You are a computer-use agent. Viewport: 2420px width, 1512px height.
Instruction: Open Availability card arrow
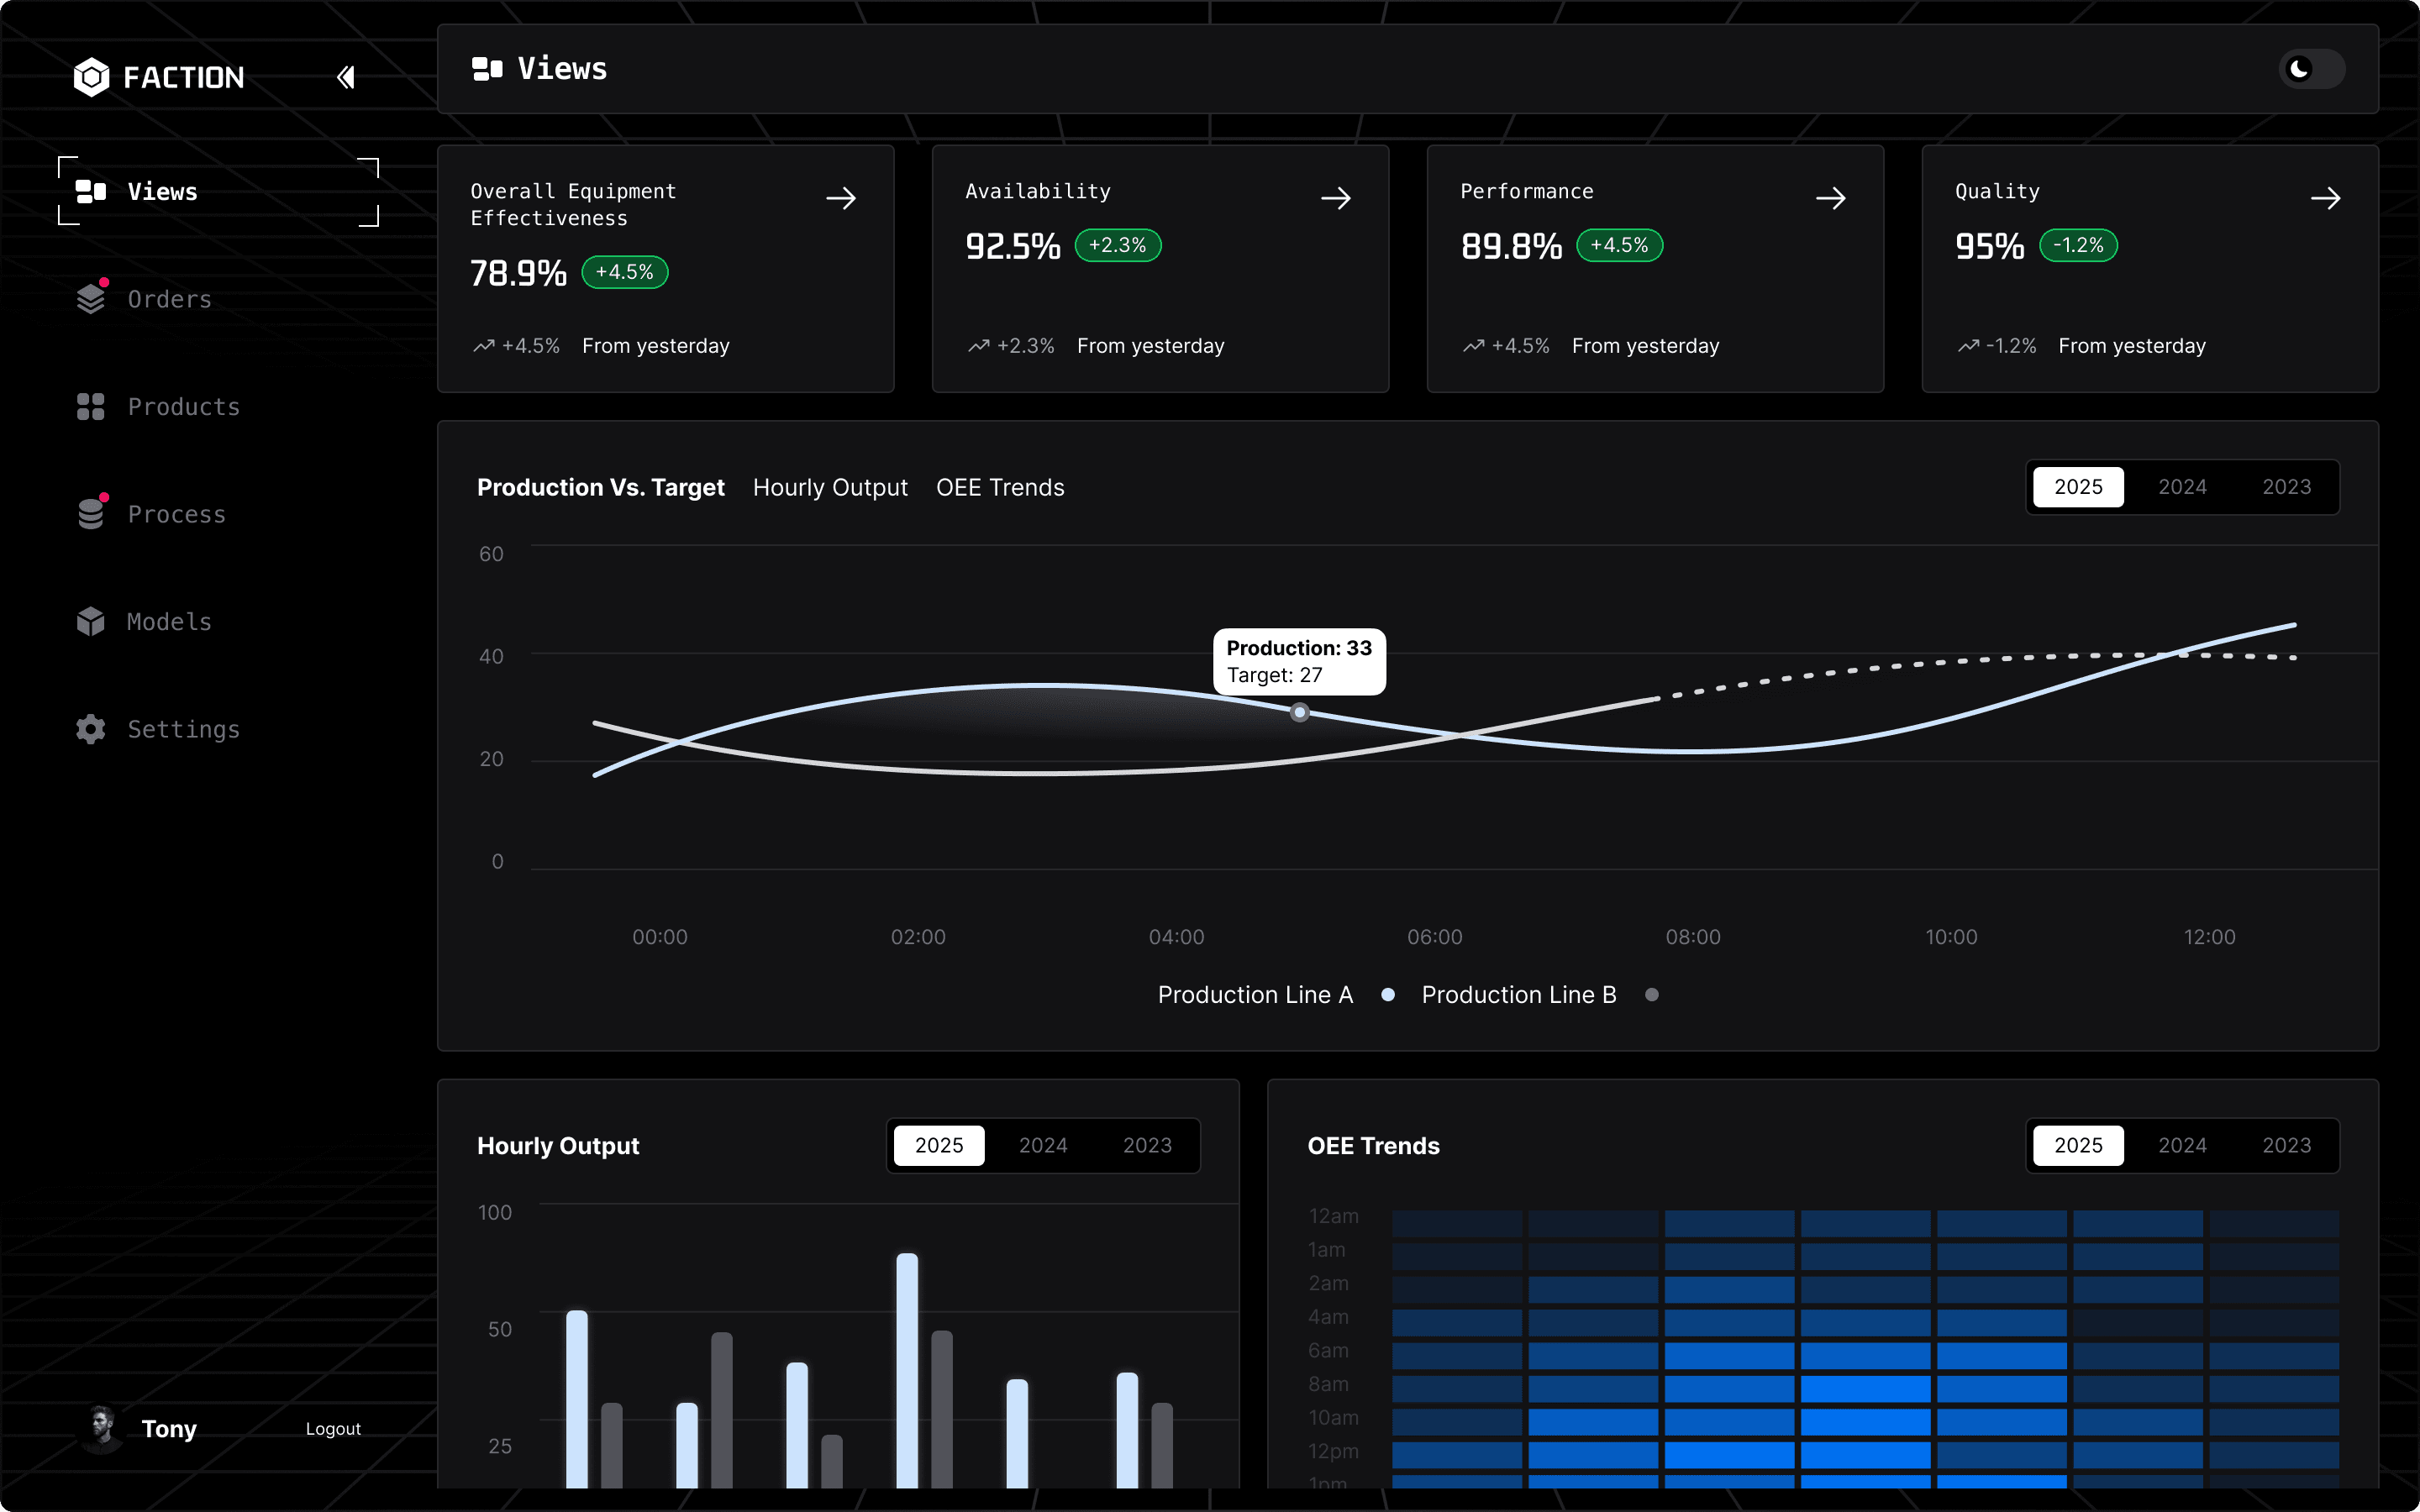click(x=1336, y=198)
